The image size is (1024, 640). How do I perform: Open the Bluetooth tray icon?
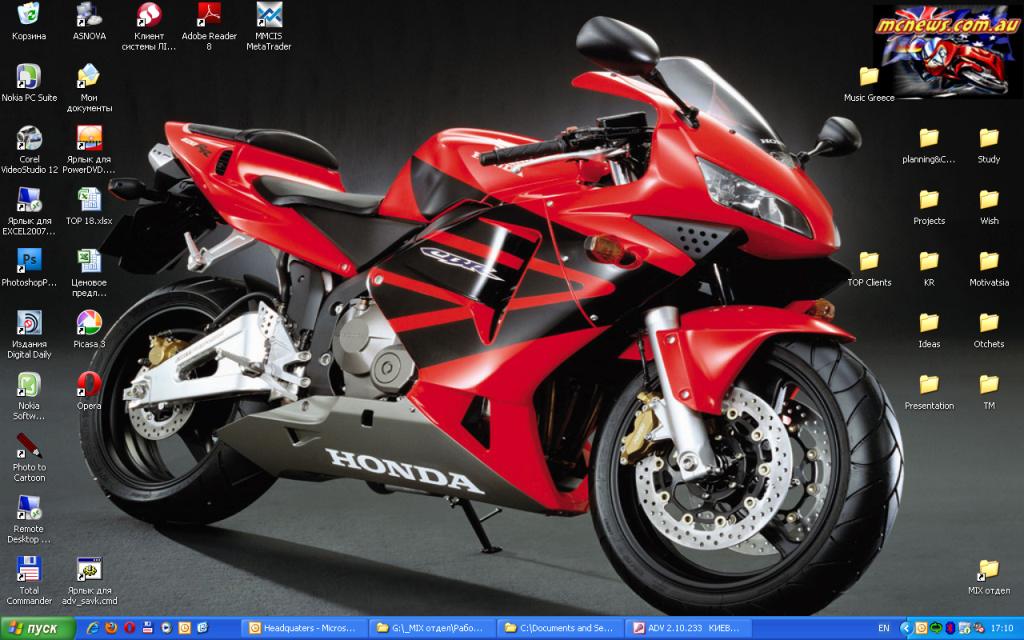tap(950, 628)
